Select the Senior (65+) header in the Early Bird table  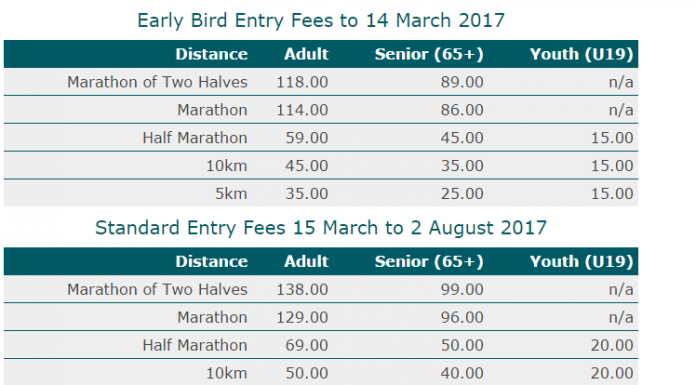429,54
